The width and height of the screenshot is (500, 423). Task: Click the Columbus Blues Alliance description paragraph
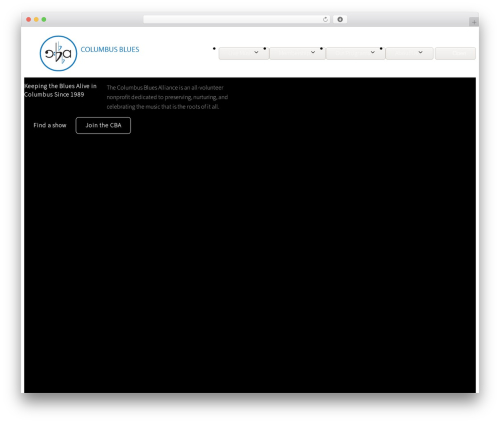coord(167,97)
